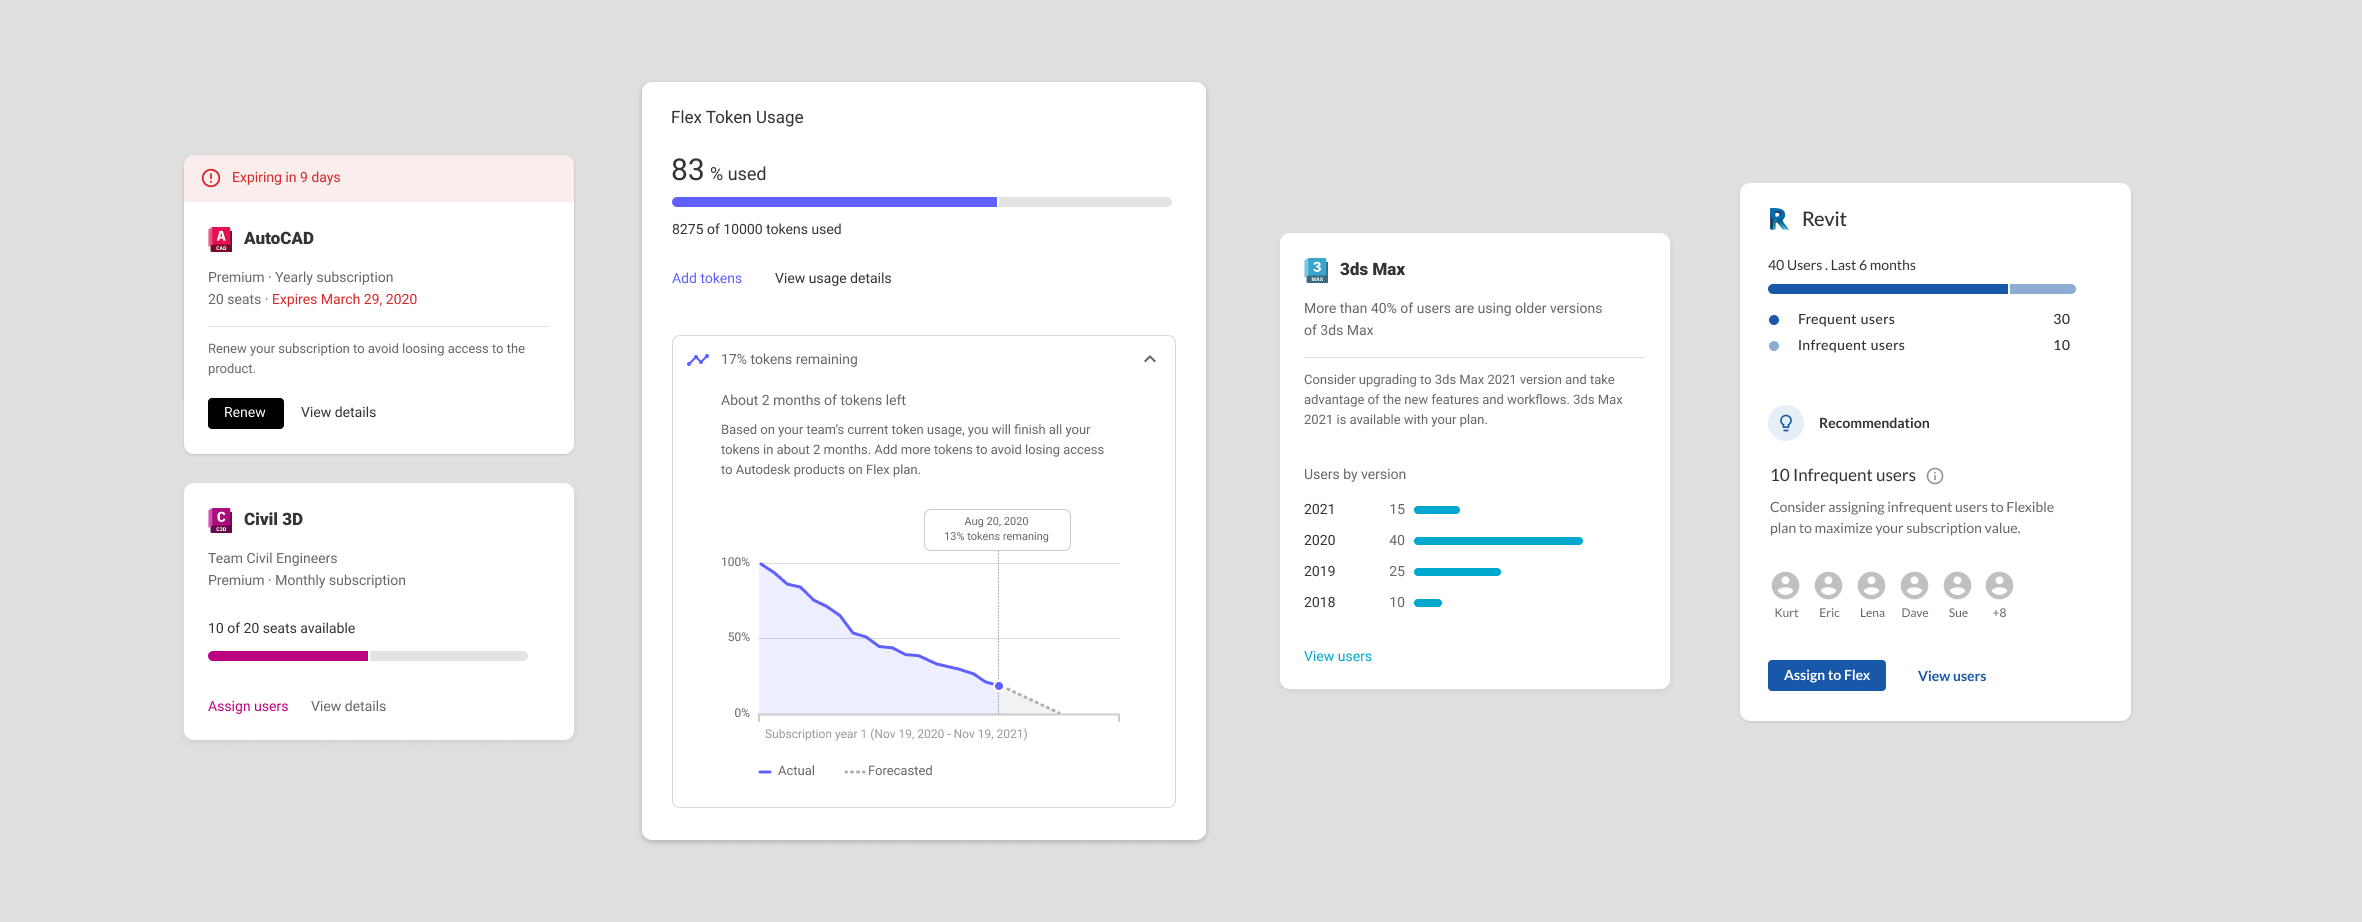Screen dimensions: 2362x922
Task: Click the 3ds Max product icon
Action: [x=1316, y=270]
